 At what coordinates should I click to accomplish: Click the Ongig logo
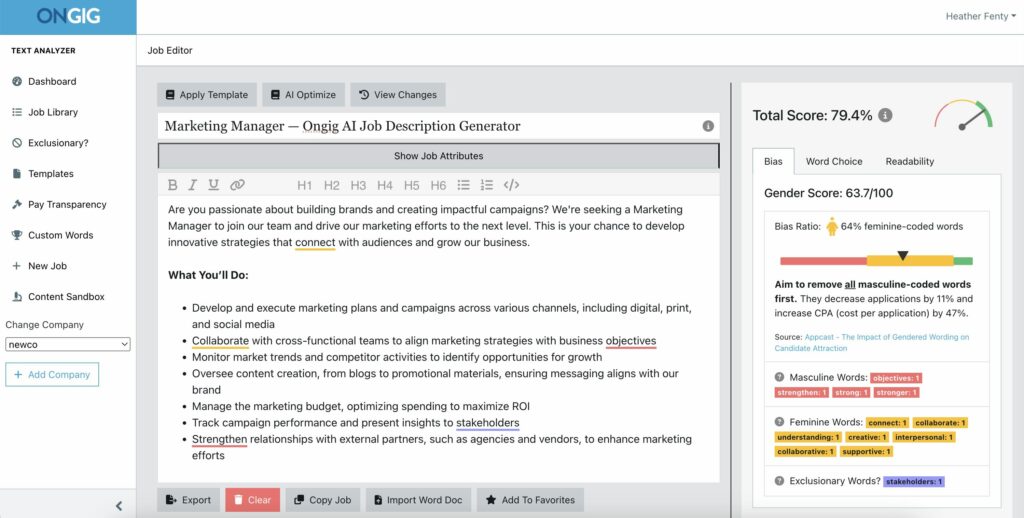coord(68,16)
